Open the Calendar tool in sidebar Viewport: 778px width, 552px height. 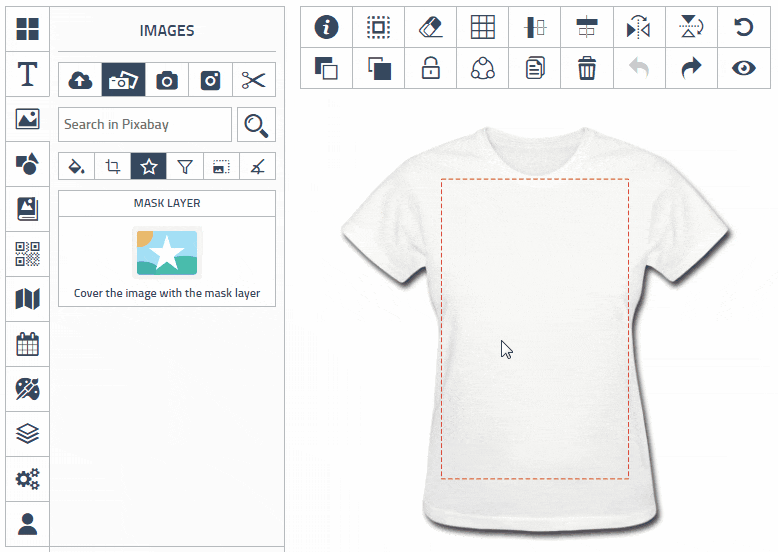pyautogui.click(x=27, y=344)
